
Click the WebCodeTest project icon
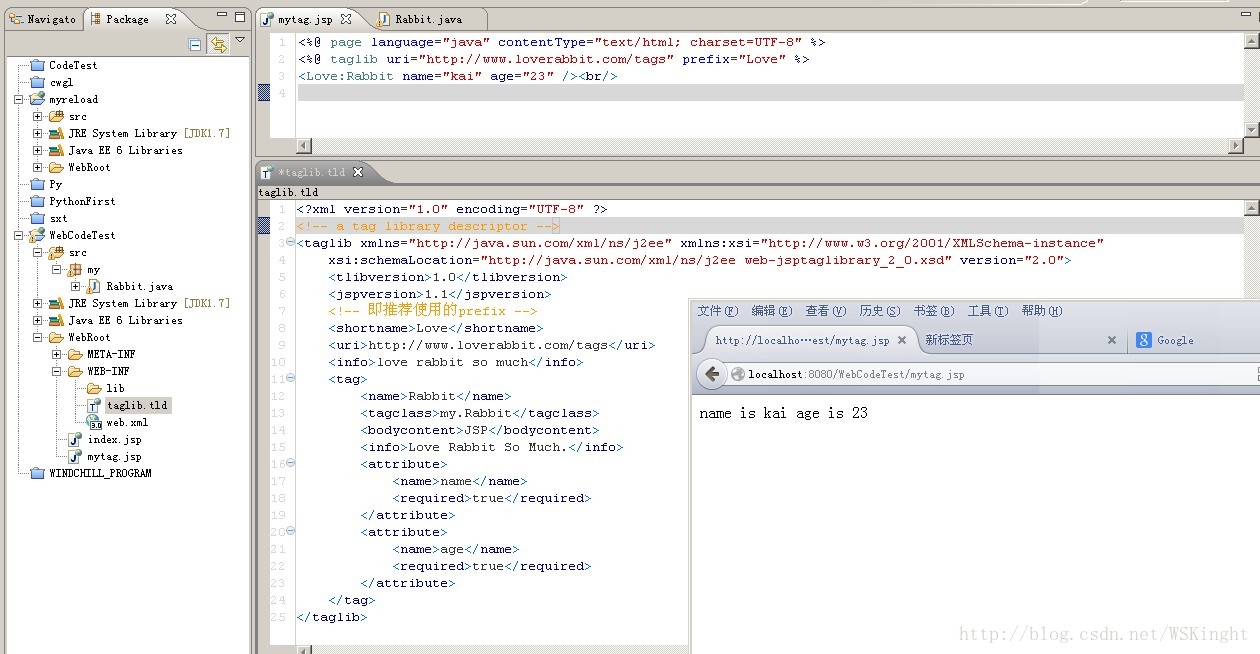[37, 235]
